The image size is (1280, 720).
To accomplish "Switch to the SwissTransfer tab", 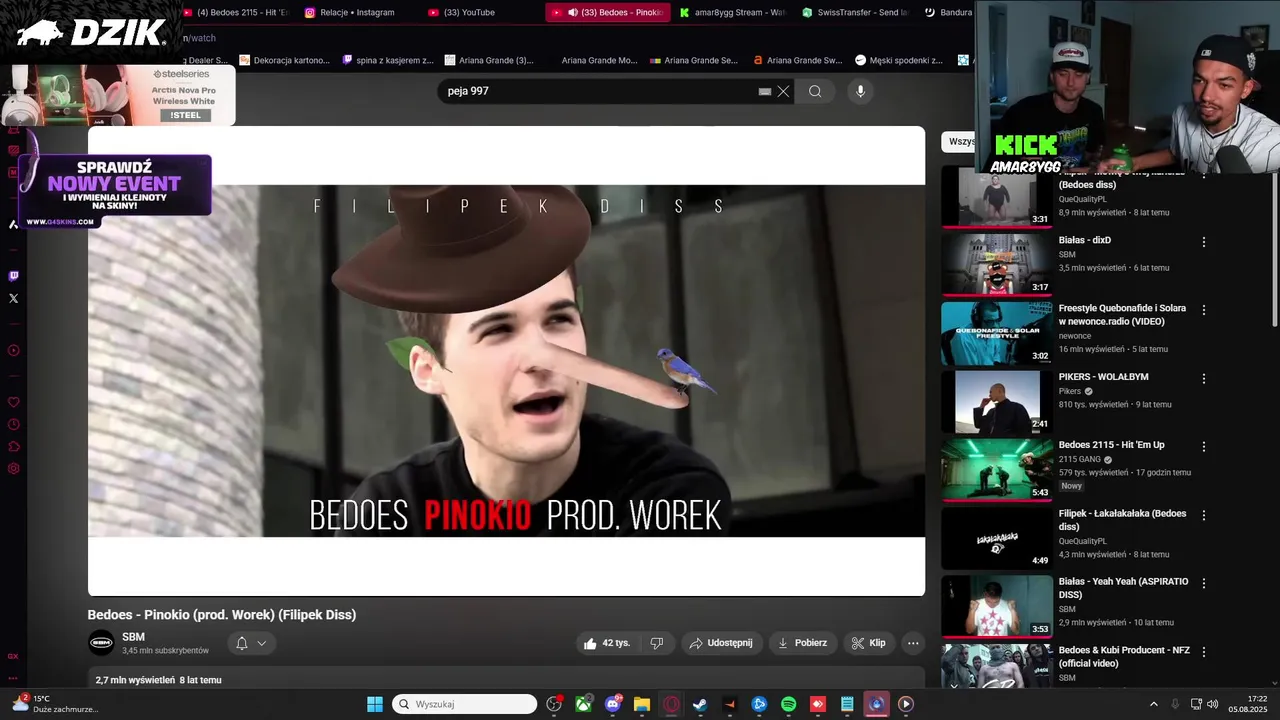I will 855,12.
